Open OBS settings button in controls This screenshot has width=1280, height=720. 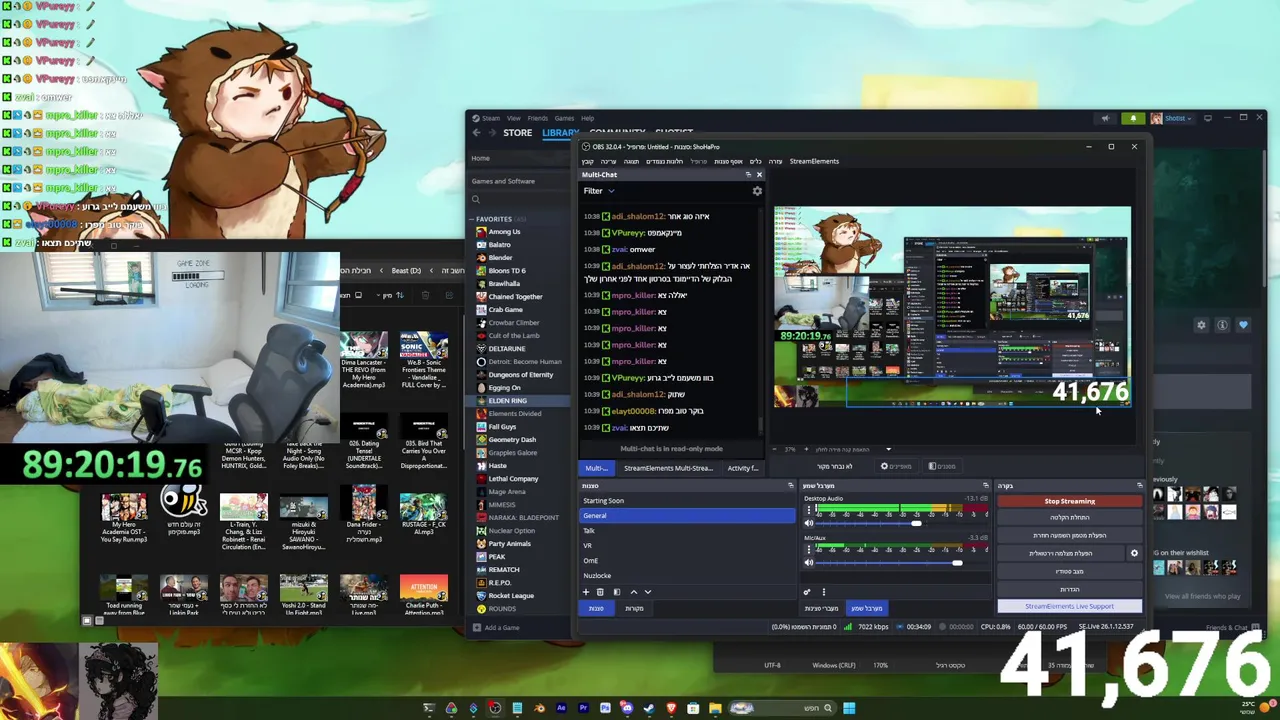pyautogui.click(x=1069, y=589)
